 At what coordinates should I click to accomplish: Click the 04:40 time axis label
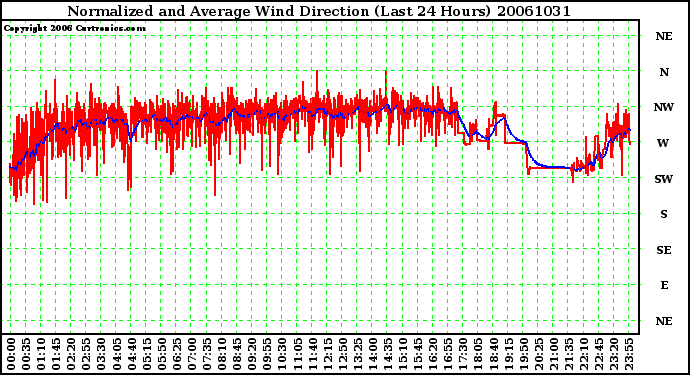tap(132, 354)
